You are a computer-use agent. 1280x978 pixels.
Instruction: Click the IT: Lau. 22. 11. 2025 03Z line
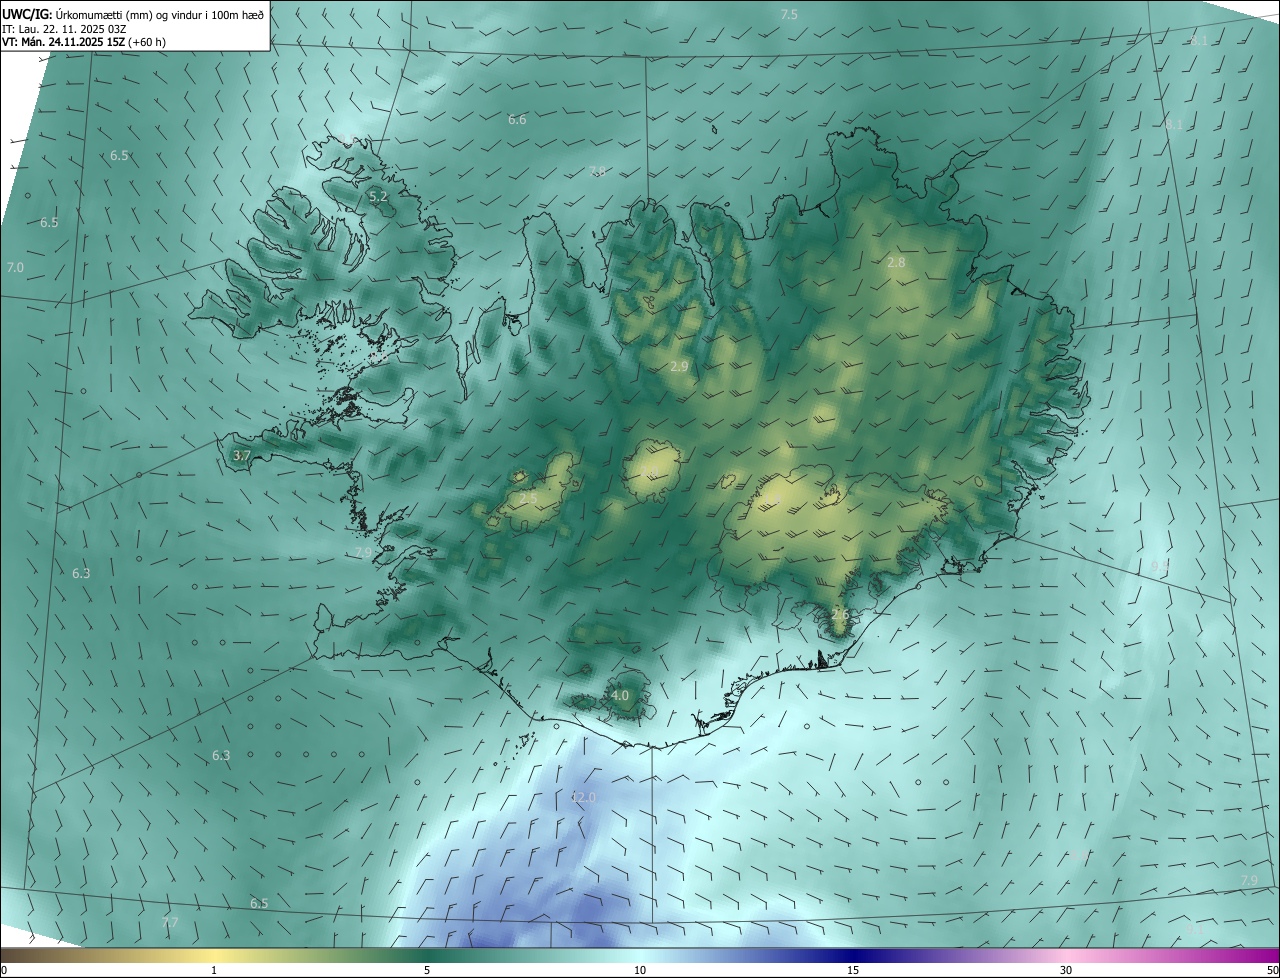point(64,28)
